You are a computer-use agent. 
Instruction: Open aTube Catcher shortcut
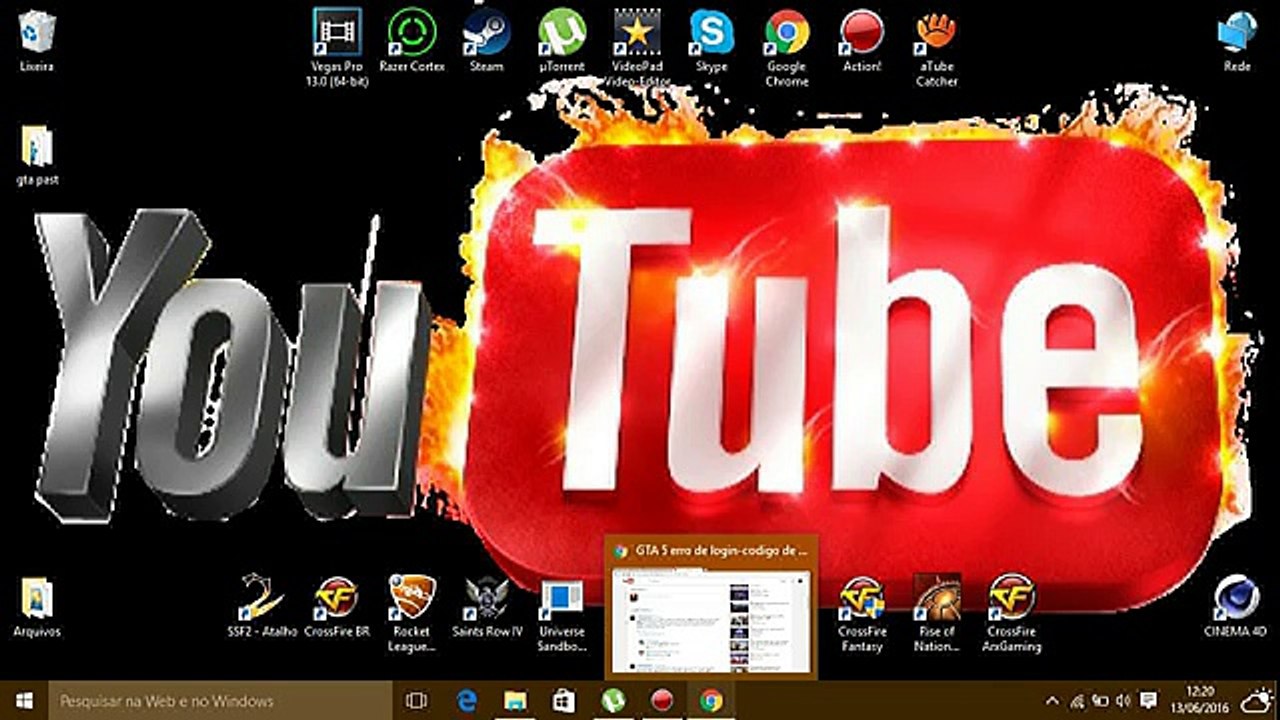coord(937,47)
